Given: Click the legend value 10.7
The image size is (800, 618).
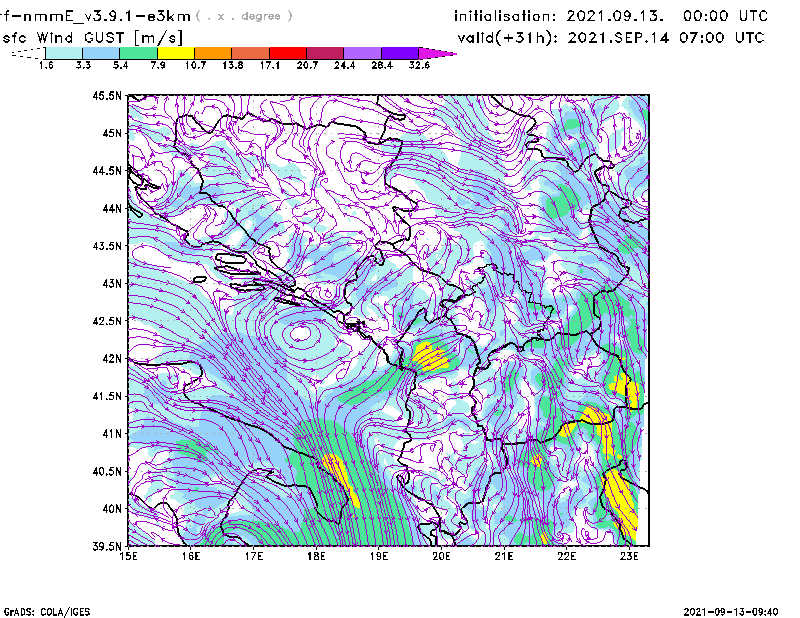Looking at the screenshot, I should (x=195, y=65).
